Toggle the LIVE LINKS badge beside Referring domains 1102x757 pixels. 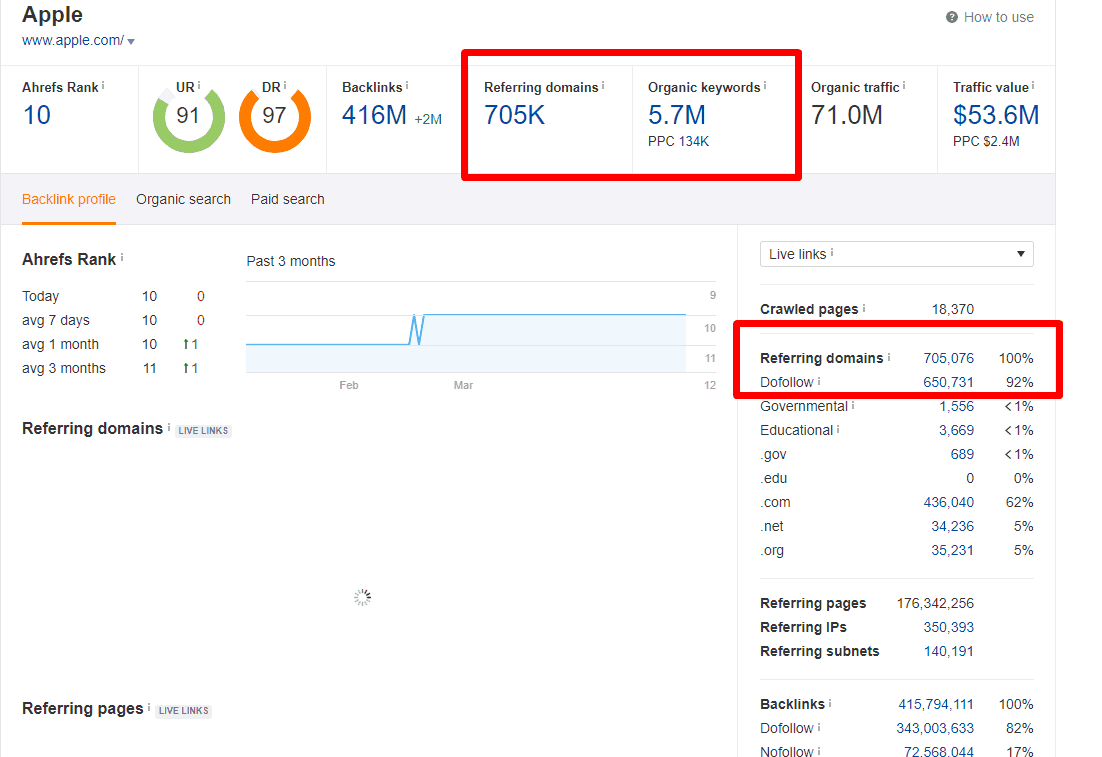(x=203, y=430)
